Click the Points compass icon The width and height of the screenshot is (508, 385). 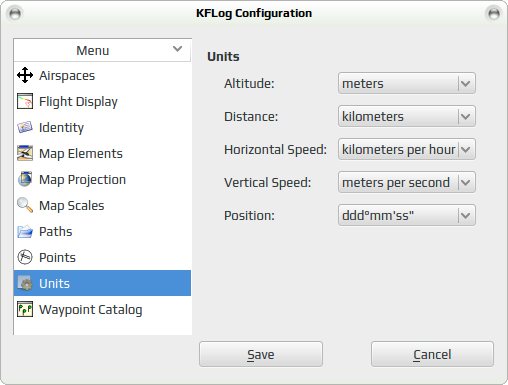(x=25, y=257)
